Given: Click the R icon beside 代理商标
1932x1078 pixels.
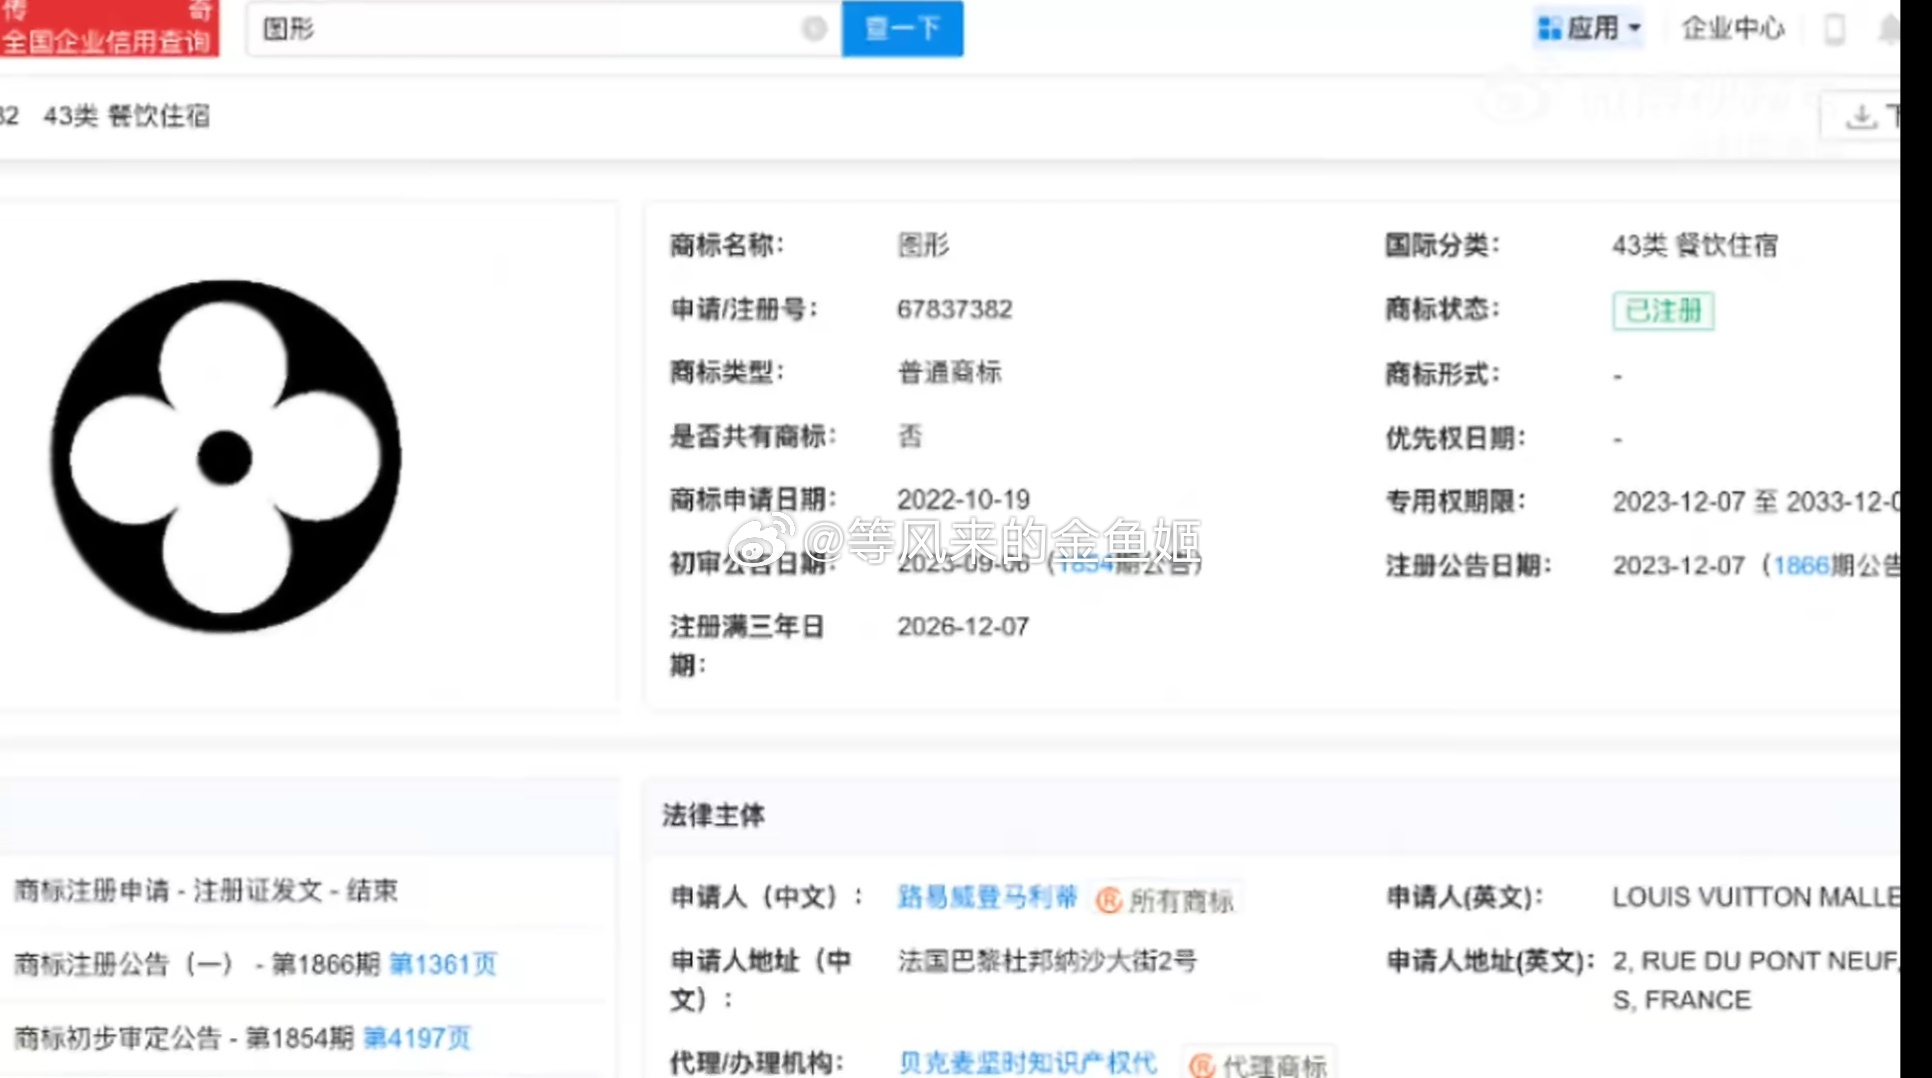Looking at the screenshot, I should click(x=1202, y=1065).
